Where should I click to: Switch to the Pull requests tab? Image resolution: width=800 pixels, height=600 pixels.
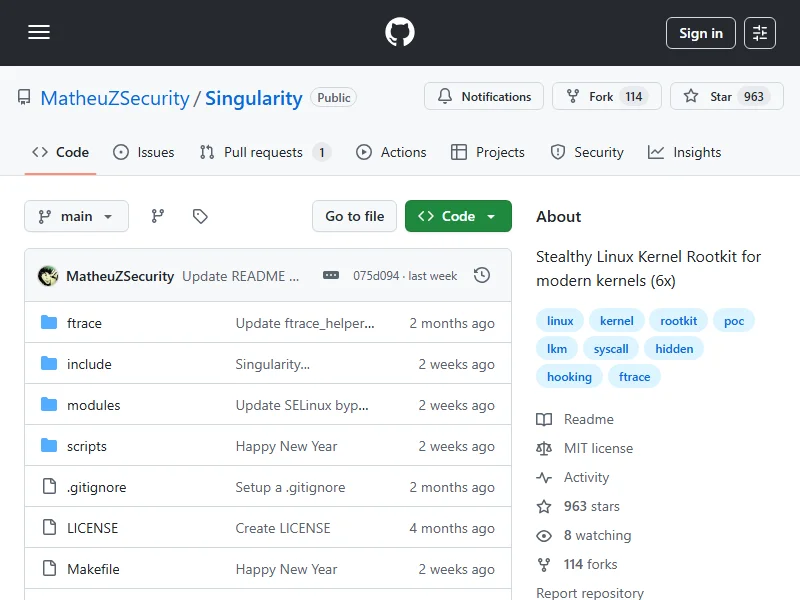tap(264, 152)
